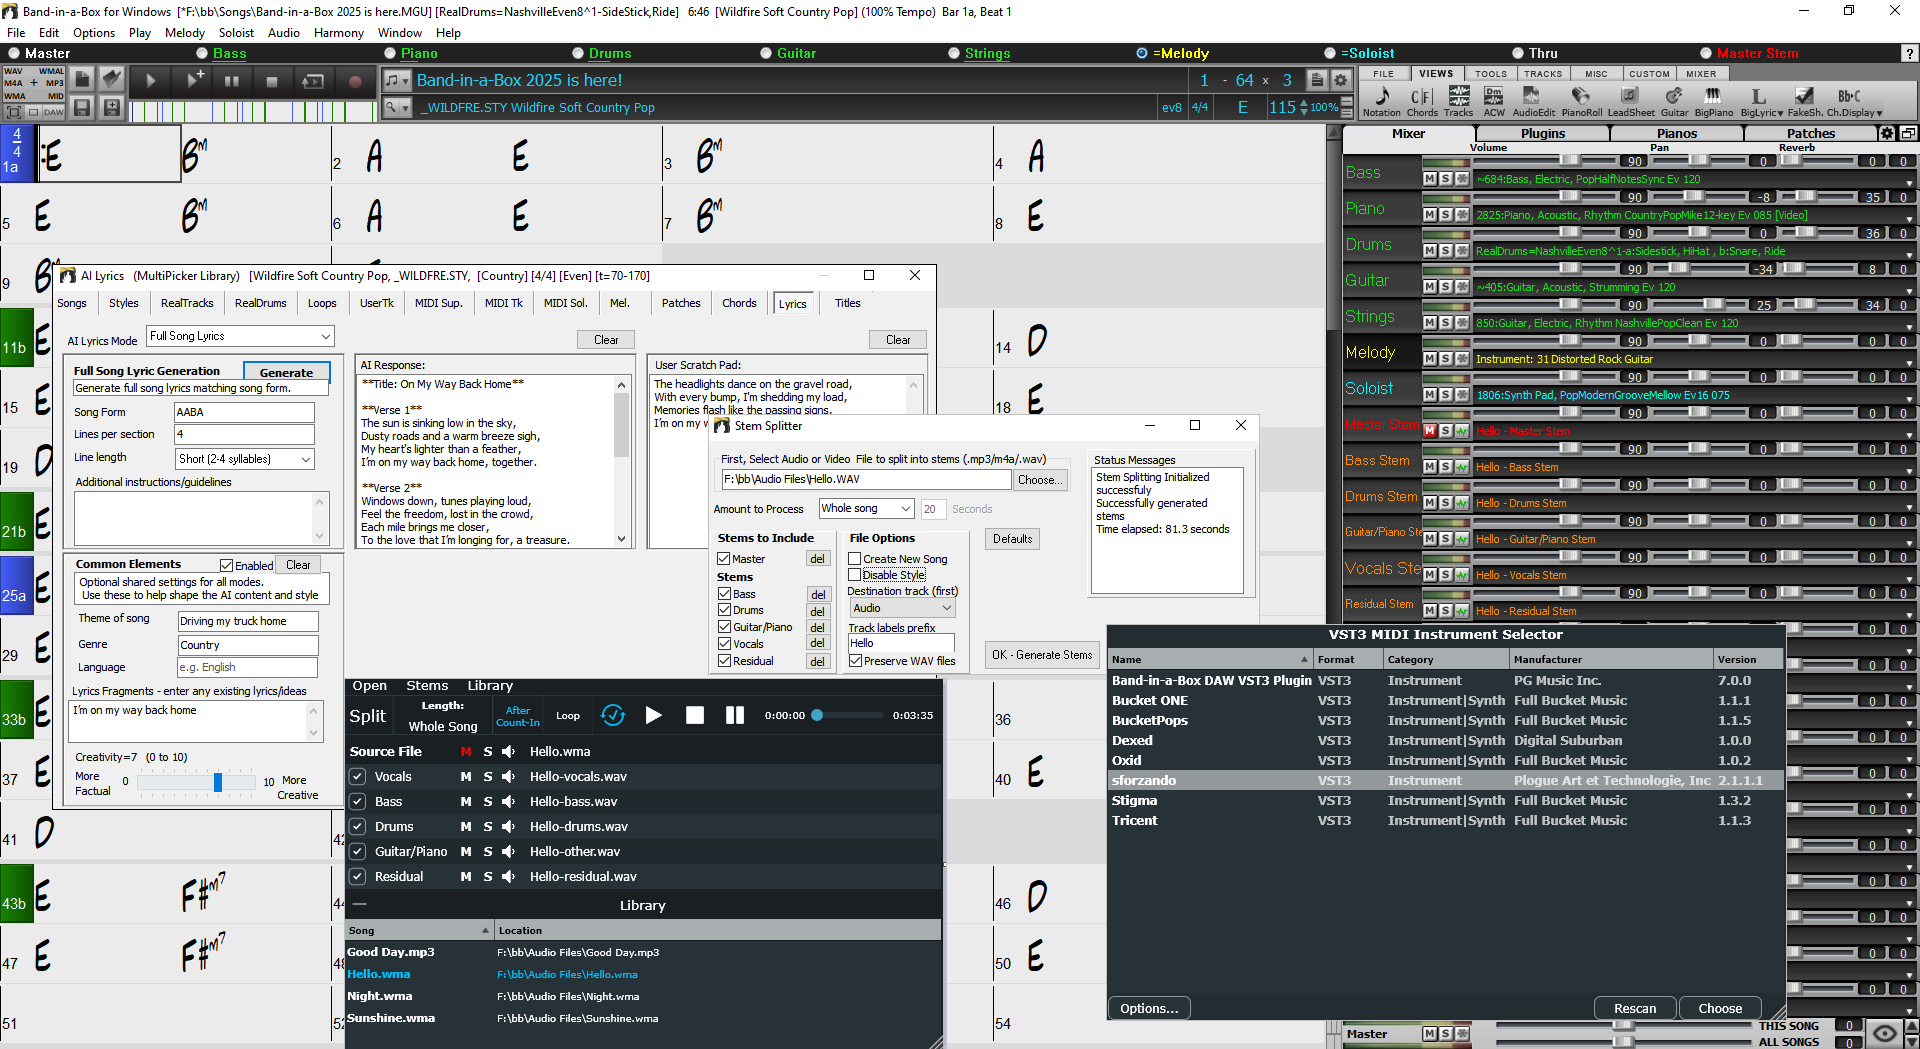Click the Creativity slider handle

coord(218,782)
